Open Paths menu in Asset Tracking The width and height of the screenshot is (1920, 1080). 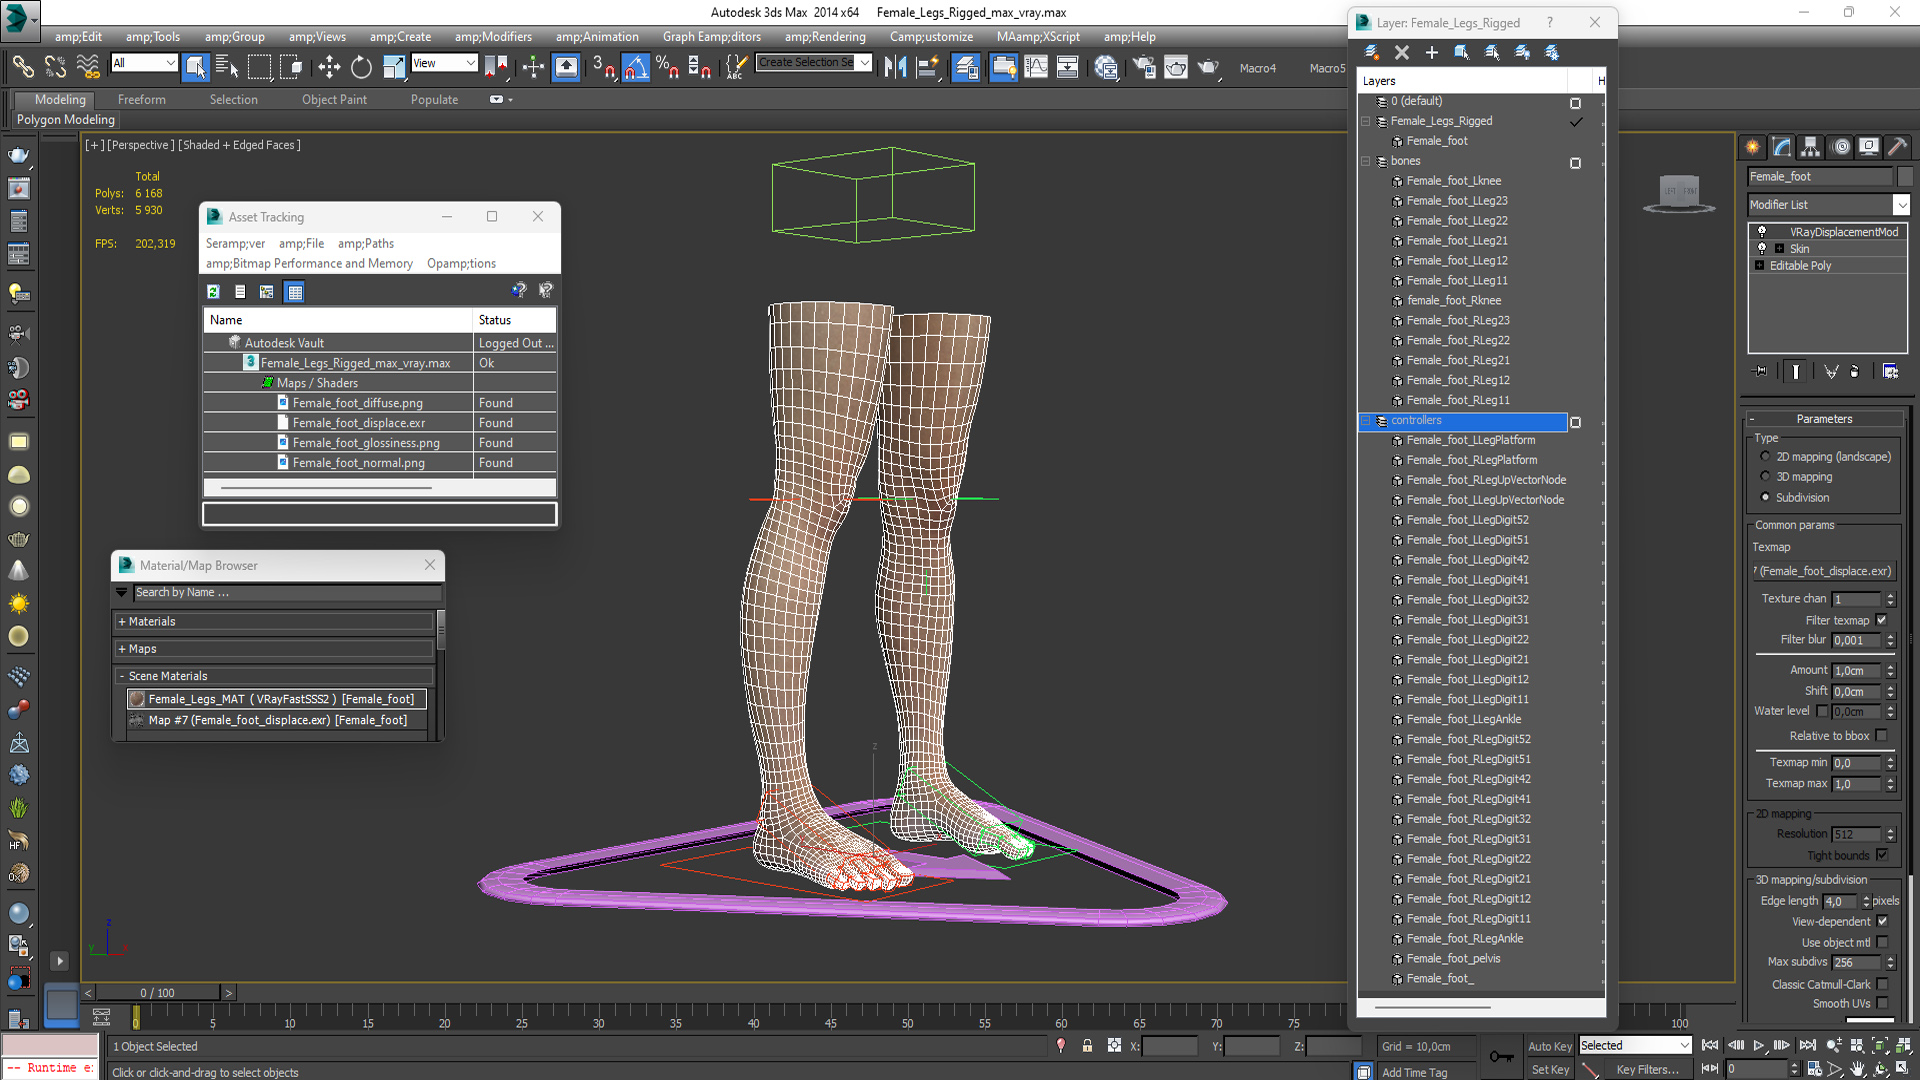point(366,244)
